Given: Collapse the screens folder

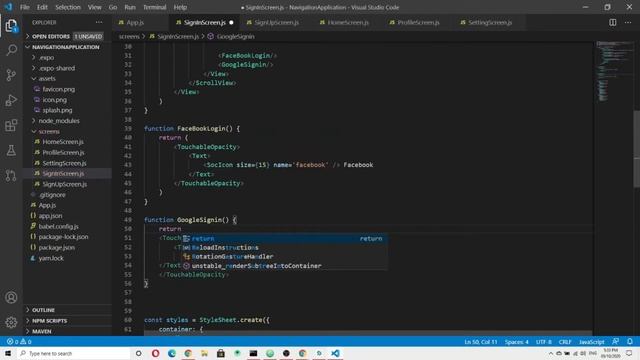Looking at the screenshot, I should click(x=49, y=131).
